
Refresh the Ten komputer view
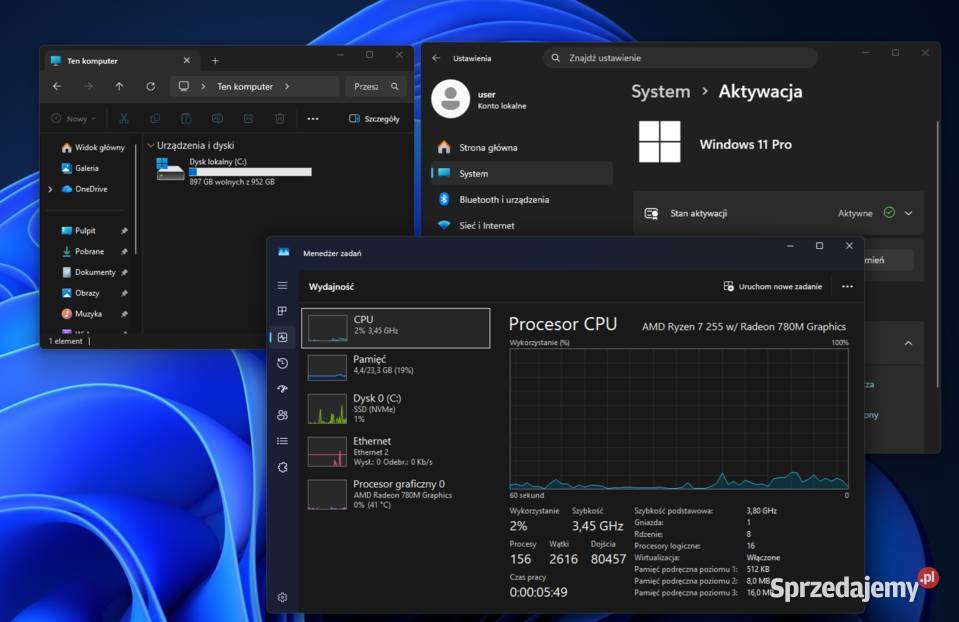click(x=150, y=87)
